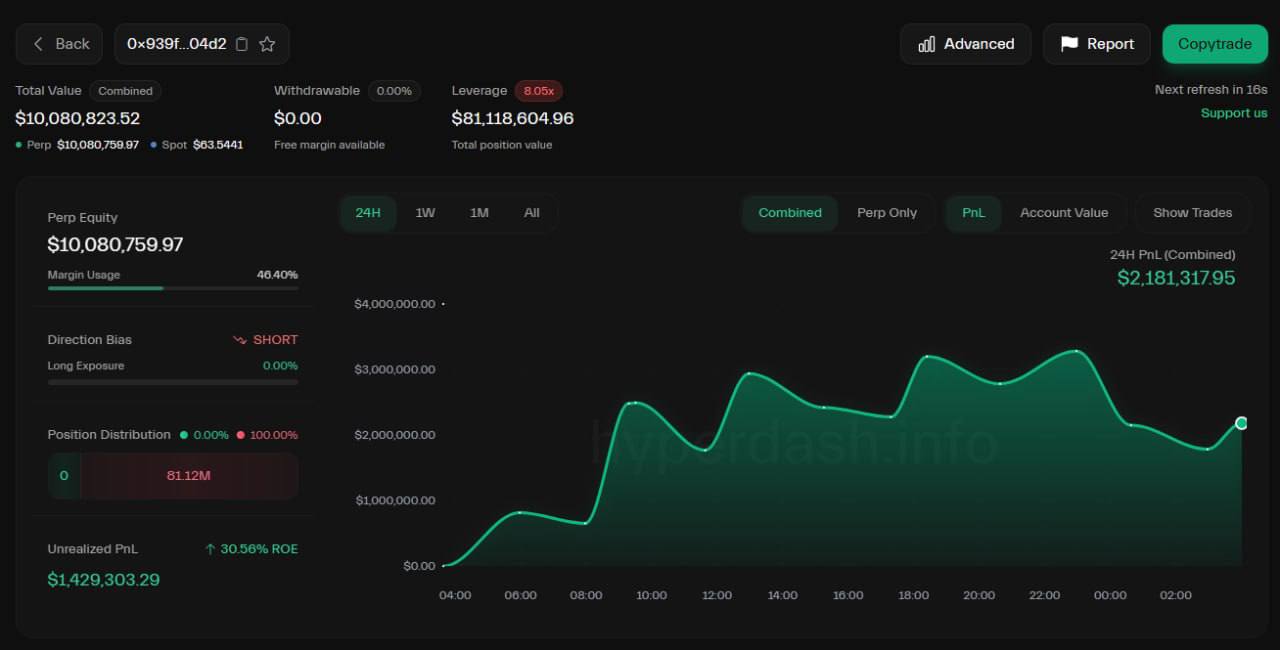This screenshot has height=650, width=1280.
Task: Click the copy address clipboard icon
Action: [x=241, y=44]
